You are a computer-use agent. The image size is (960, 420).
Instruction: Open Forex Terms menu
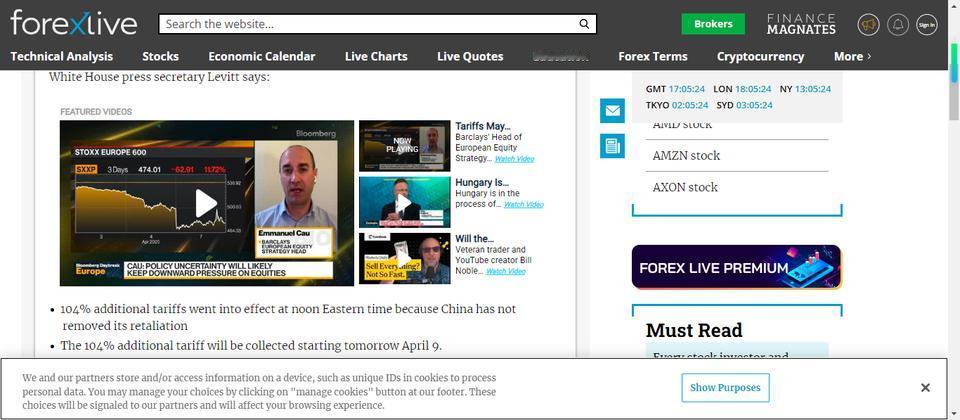point(653,56)
